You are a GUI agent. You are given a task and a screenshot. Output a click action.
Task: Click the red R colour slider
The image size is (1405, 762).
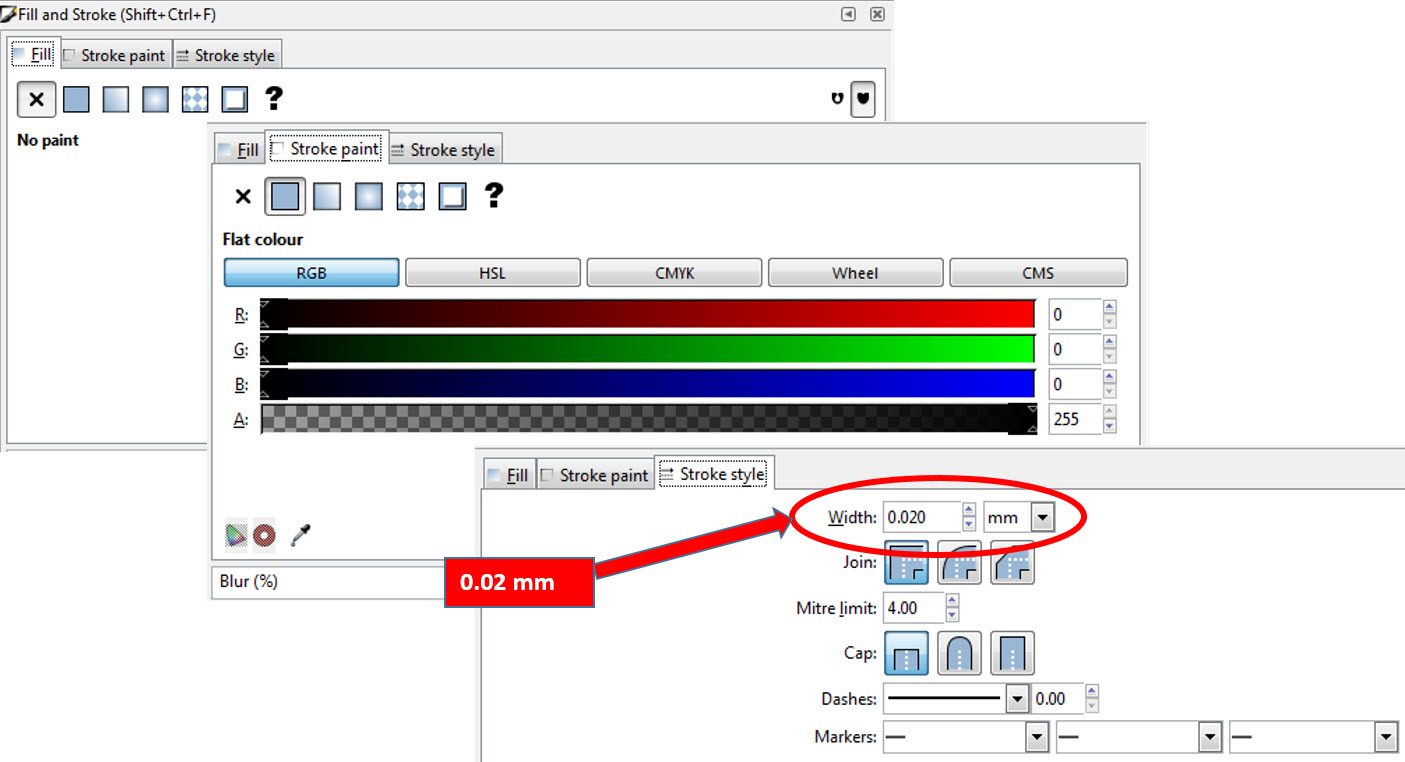tap(647, 314)
